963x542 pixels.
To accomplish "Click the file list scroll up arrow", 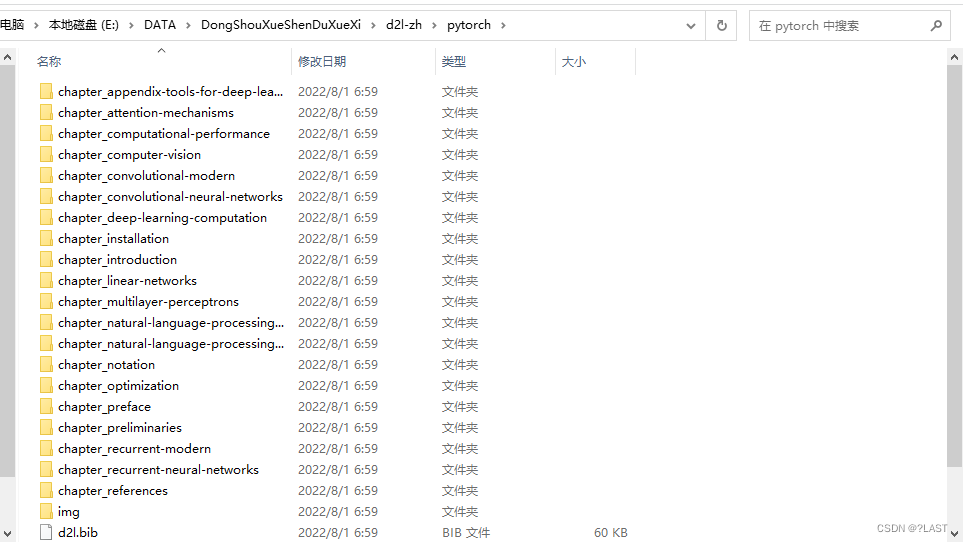I will (x=954, y=57).
